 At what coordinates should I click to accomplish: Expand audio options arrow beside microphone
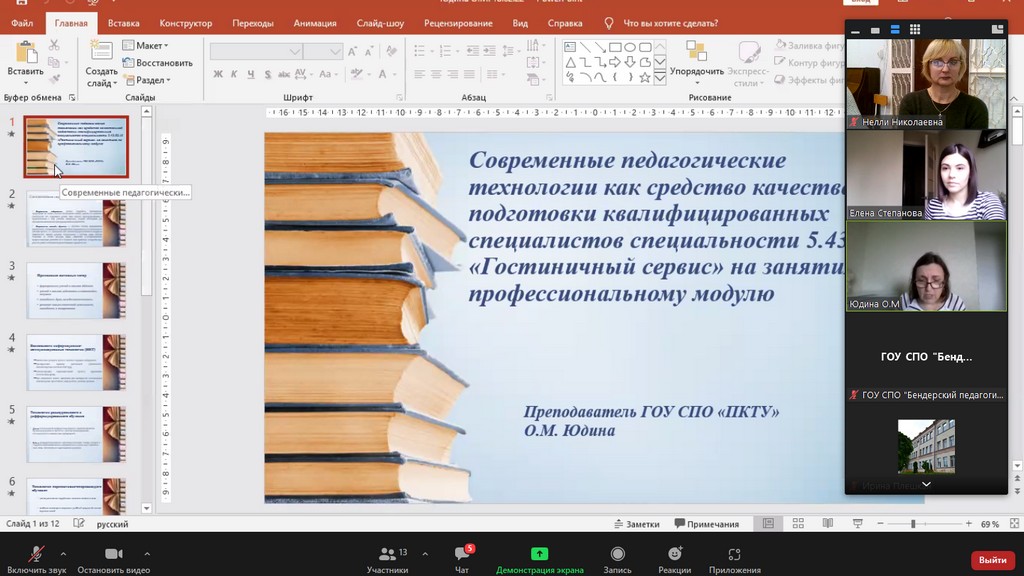(63, 553)
